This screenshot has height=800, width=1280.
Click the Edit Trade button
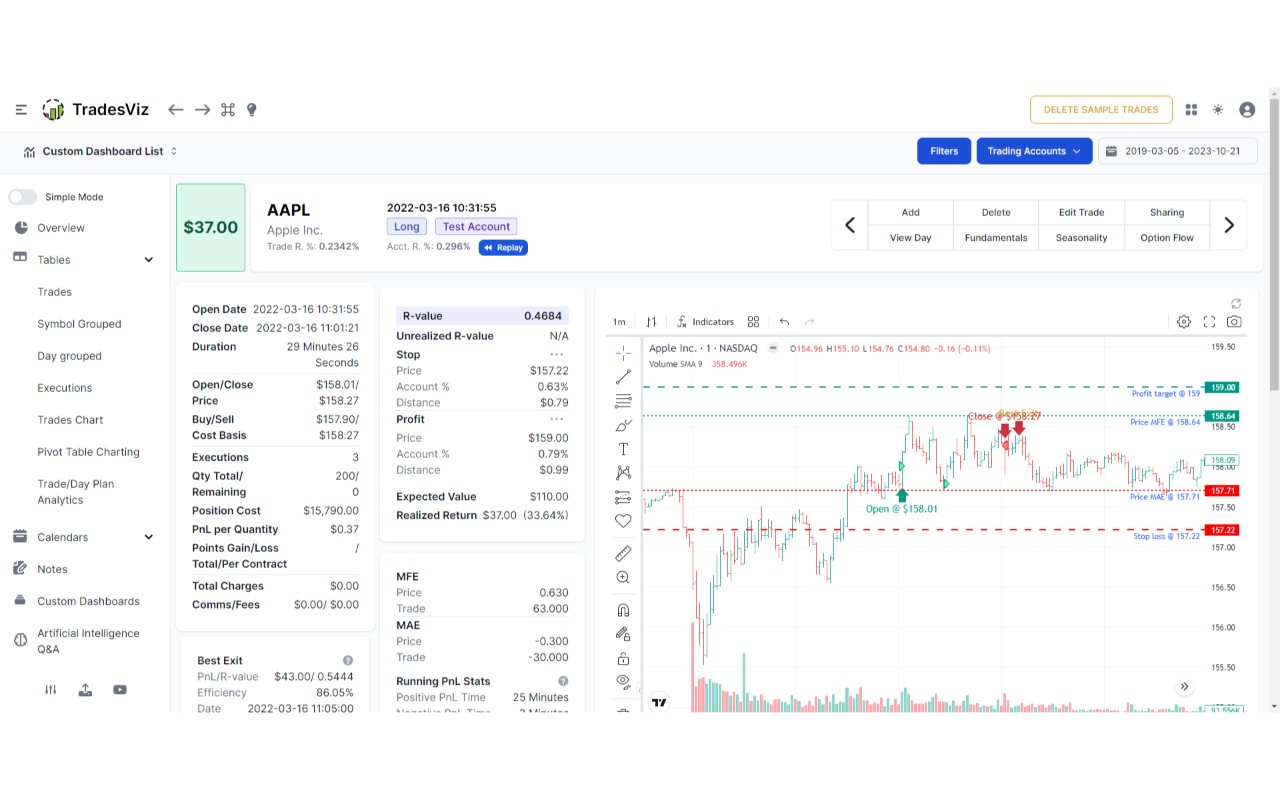point(1082,212)
